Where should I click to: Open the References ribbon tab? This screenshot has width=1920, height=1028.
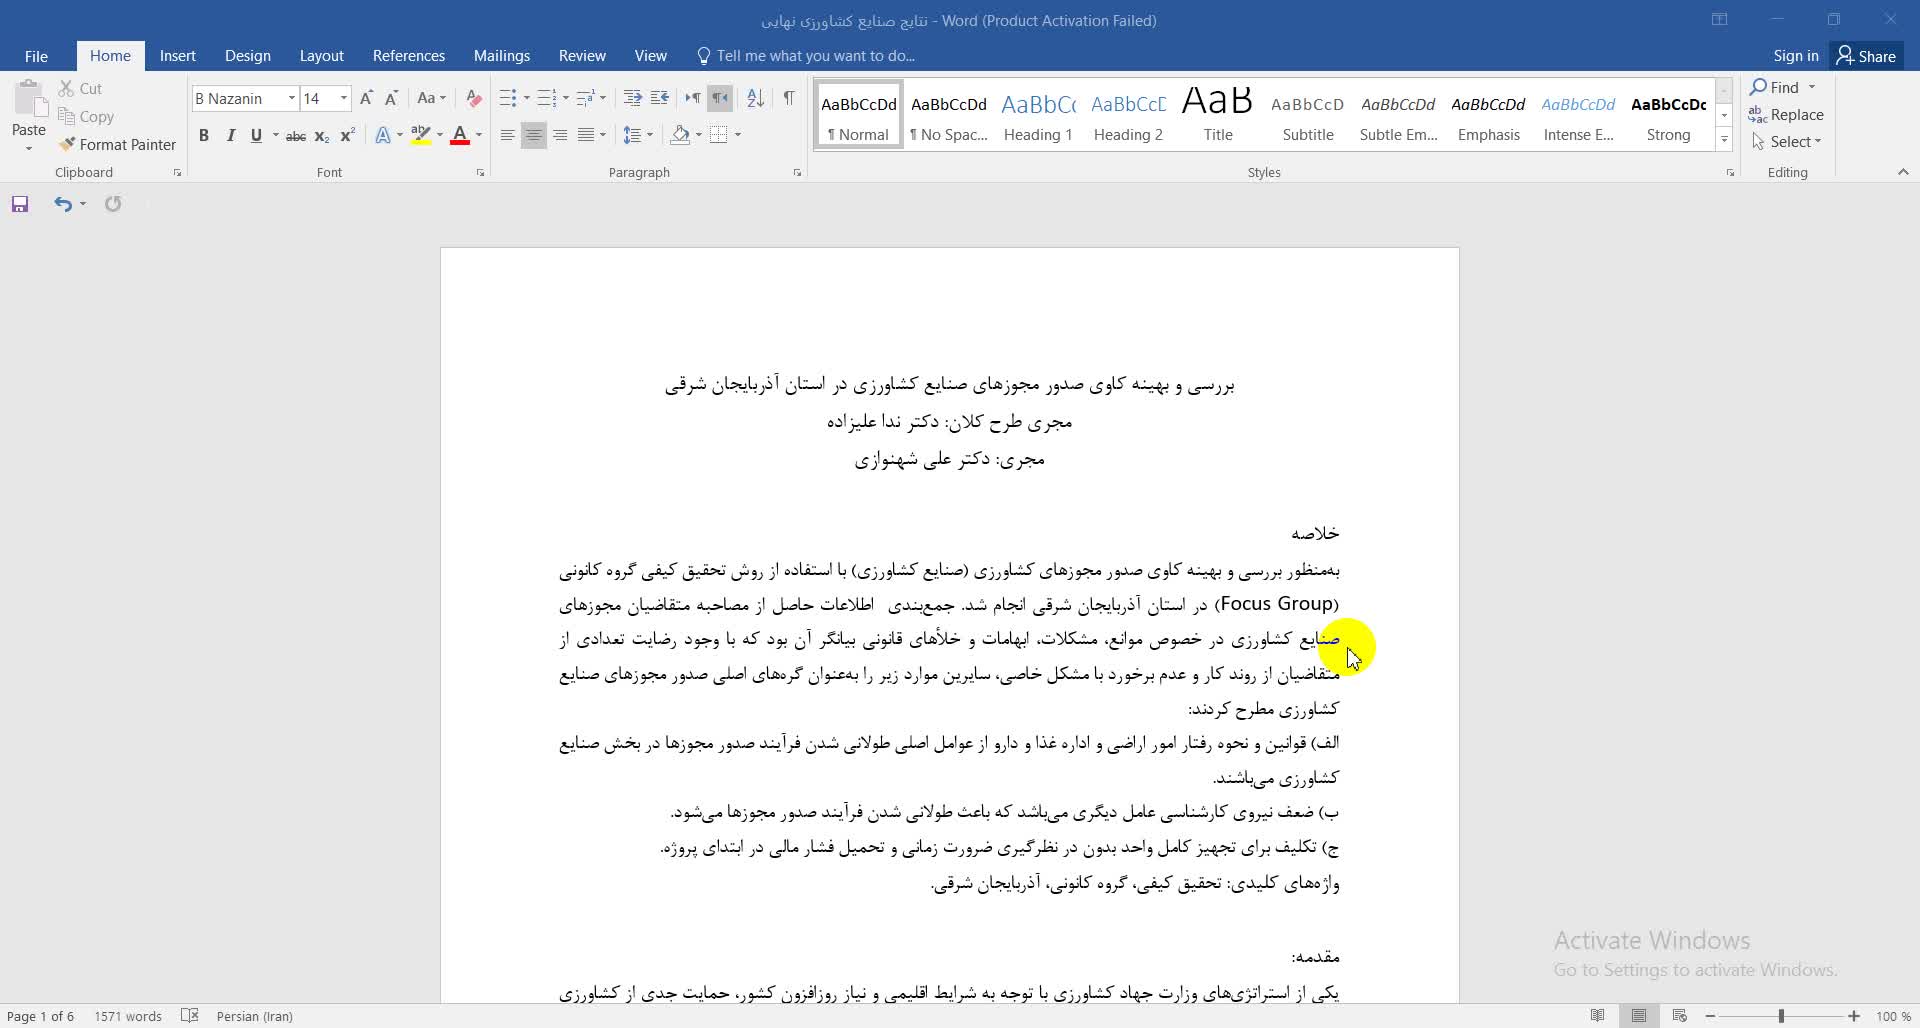(408, 56)
